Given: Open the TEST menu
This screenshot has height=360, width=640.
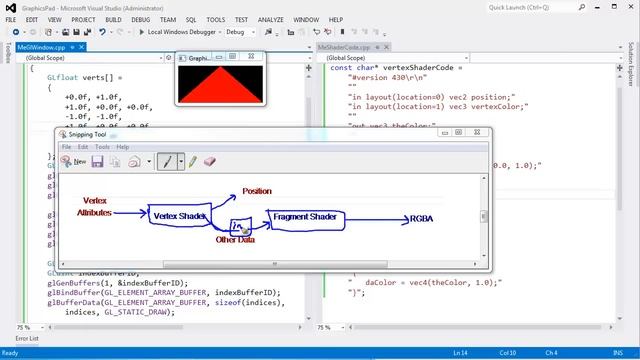Looking at the screenshot, I should point(241,20).
